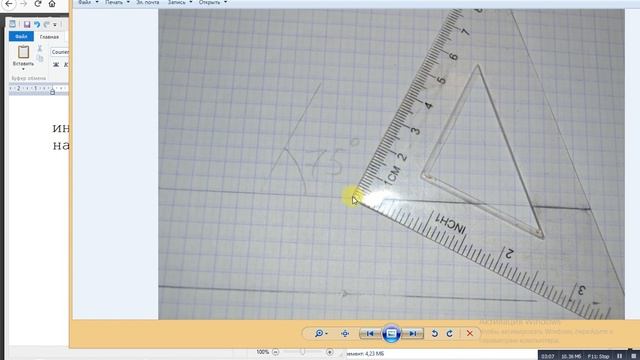Click Эл. почта in photo viewer menu
This screenshot has height=360, width=640.
(148, 2)
